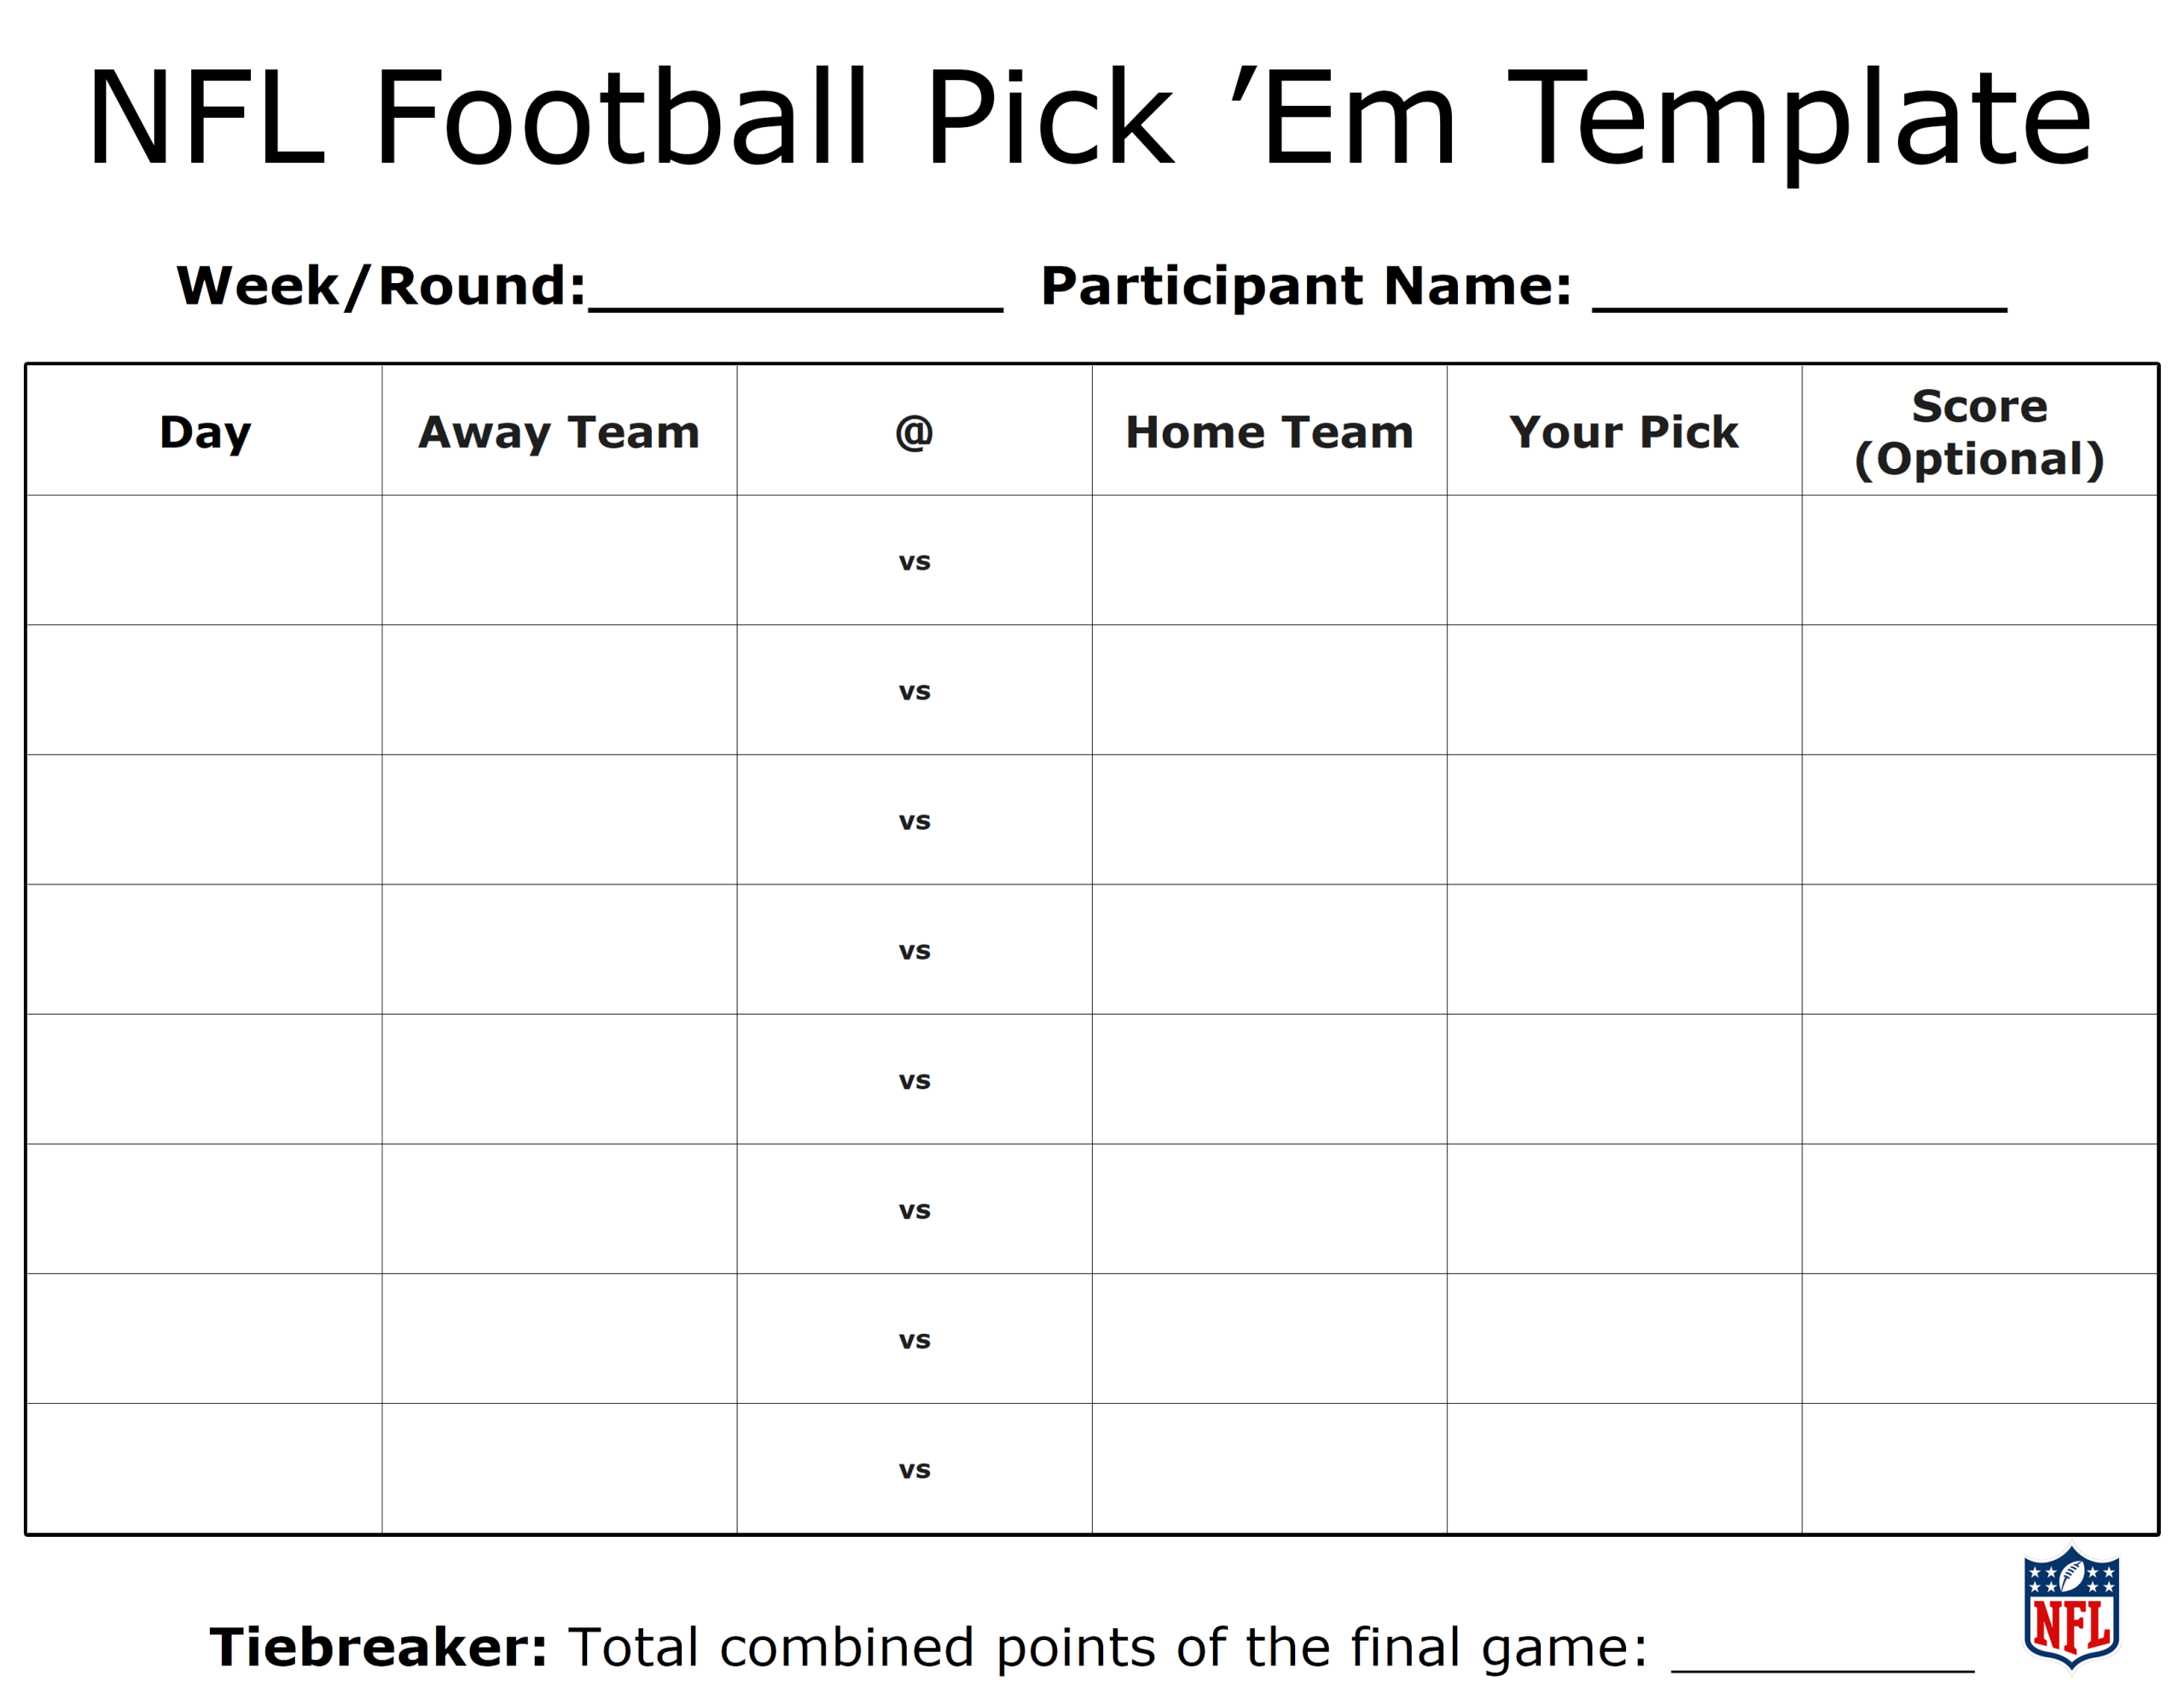
Task: Select the Participant Name blank field
Action: pos(1799,300)
